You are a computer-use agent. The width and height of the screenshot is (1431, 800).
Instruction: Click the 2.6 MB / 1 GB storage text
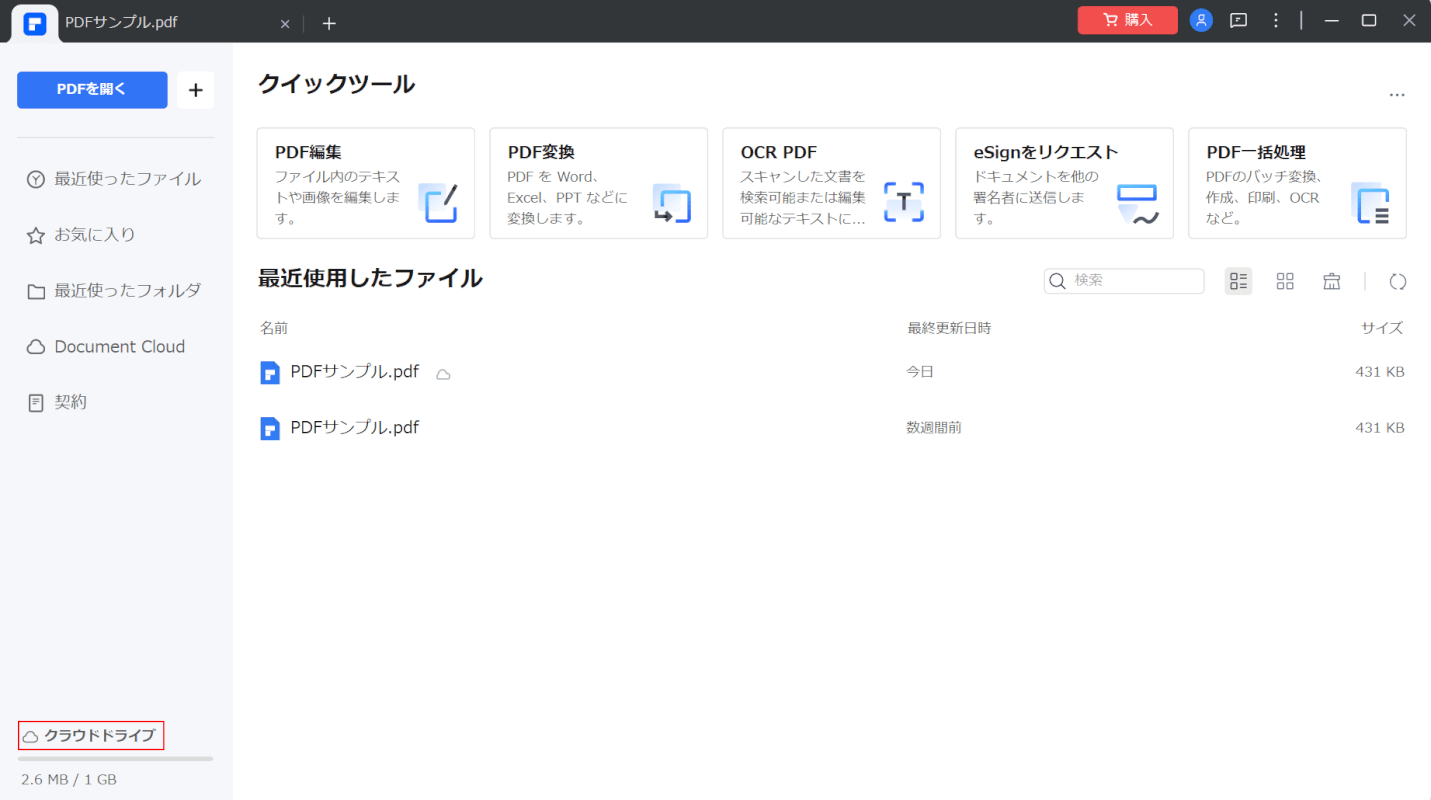[69, 779]
